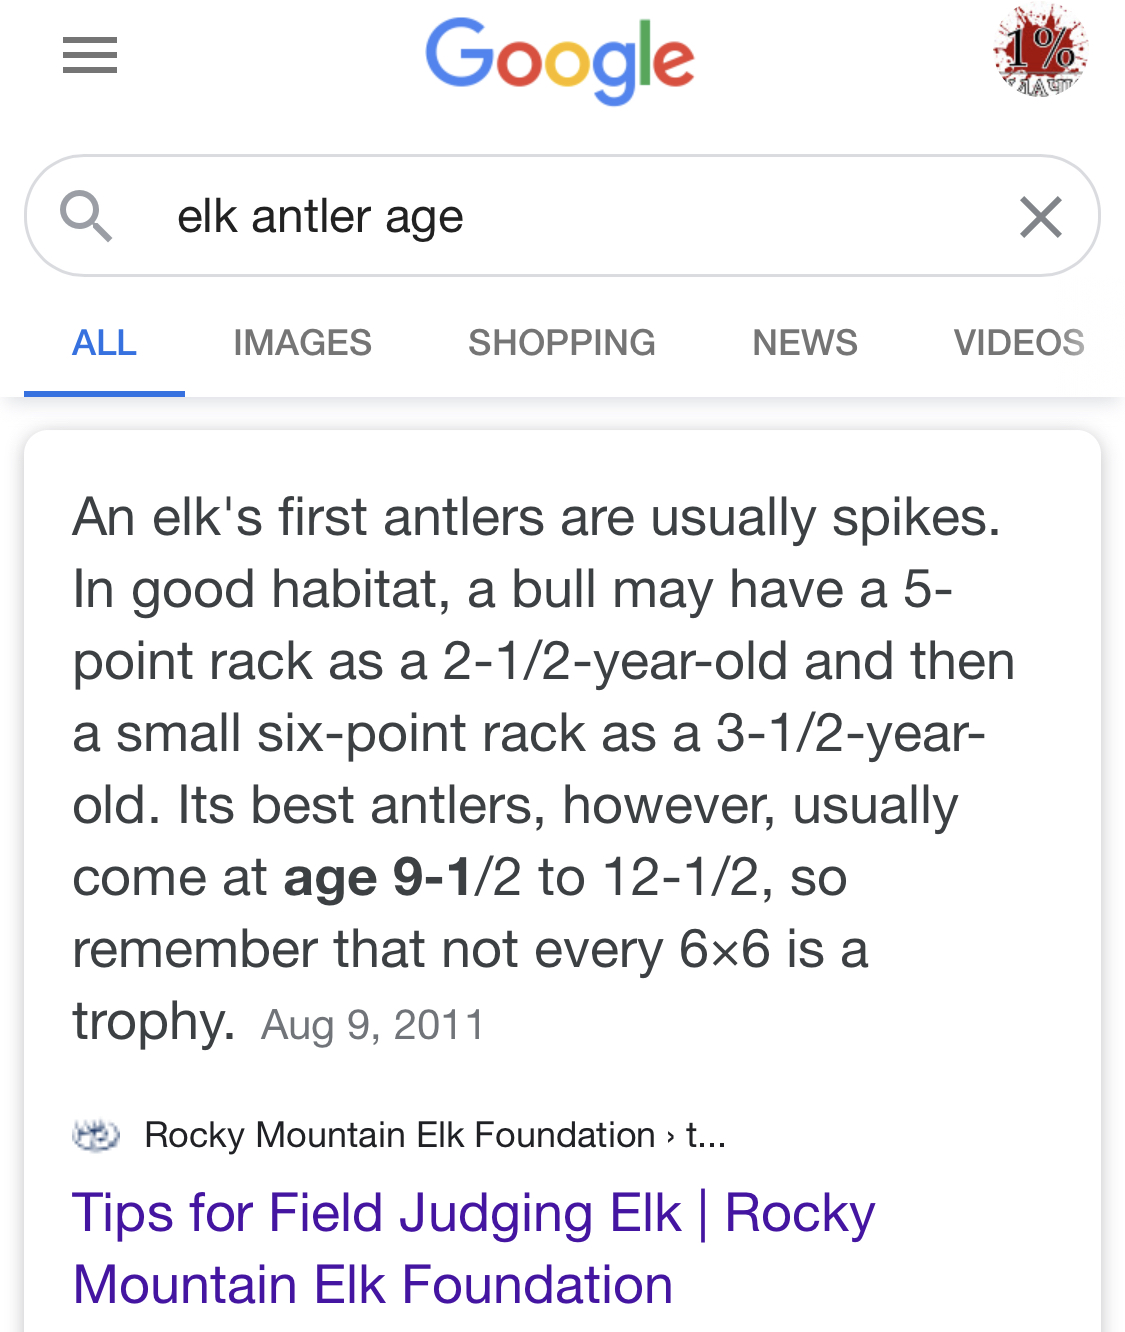Click the Rocky Mountain Elk Foundation favicon
This screenshot has width=1125, height=1332.
pyautogui.click(x=96, y=1135)
